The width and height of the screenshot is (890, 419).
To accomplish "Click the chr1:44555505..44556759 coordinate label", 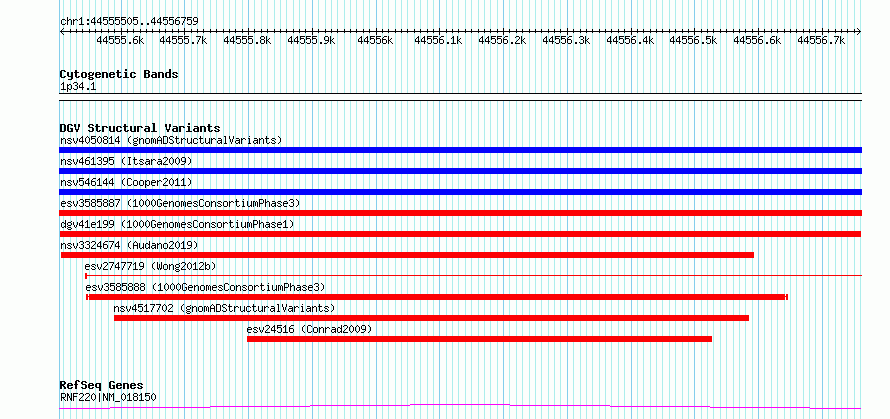I will [129, 22].
